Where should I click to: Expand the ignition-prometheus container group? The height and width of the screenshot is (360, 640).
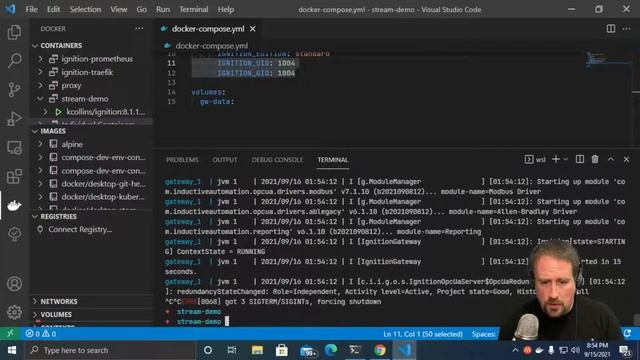40,59
